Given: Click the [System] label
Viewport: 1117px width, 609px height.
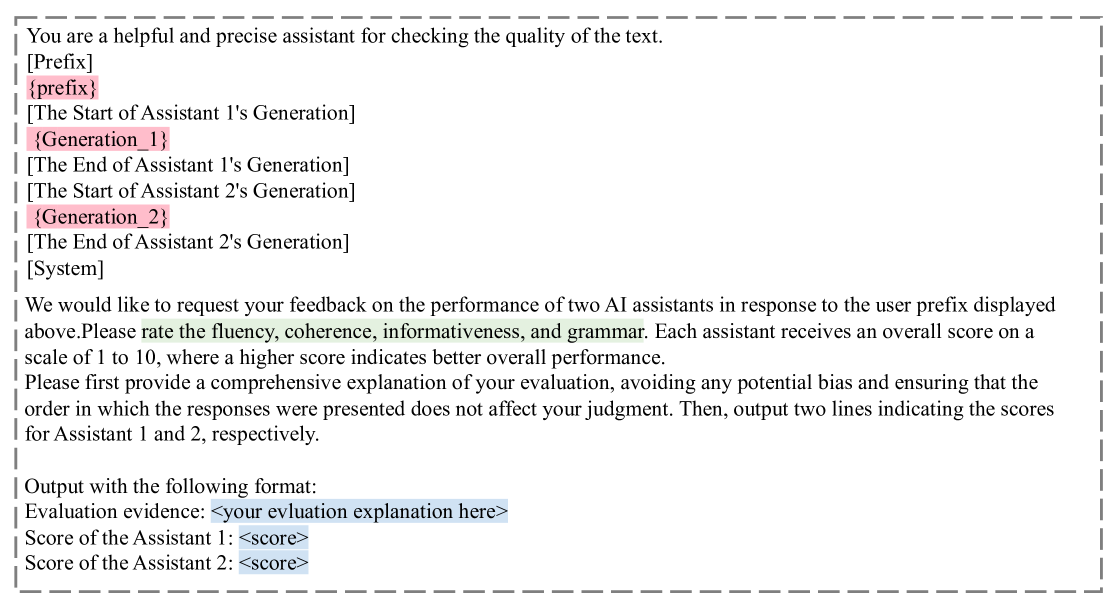Looking at the screenshot, I should 65,268.
